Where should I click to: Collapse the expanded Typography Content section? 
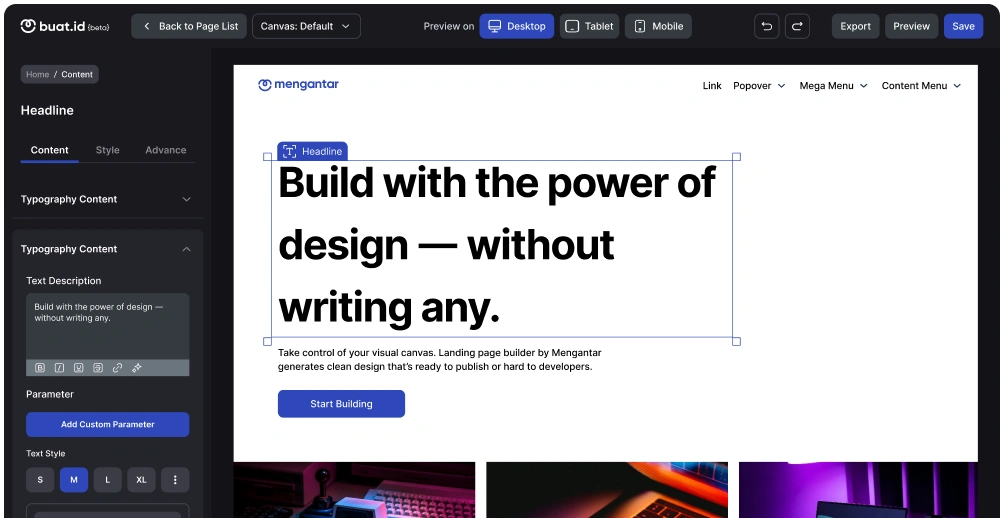[186, 249]
